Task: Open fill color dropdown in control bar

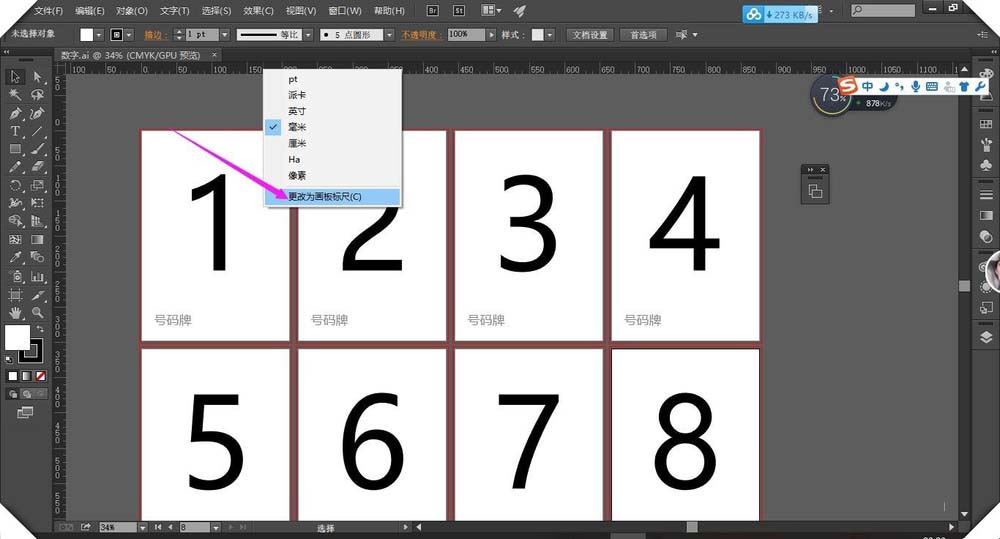Action: pyautogui.click(x=99, y=35)
